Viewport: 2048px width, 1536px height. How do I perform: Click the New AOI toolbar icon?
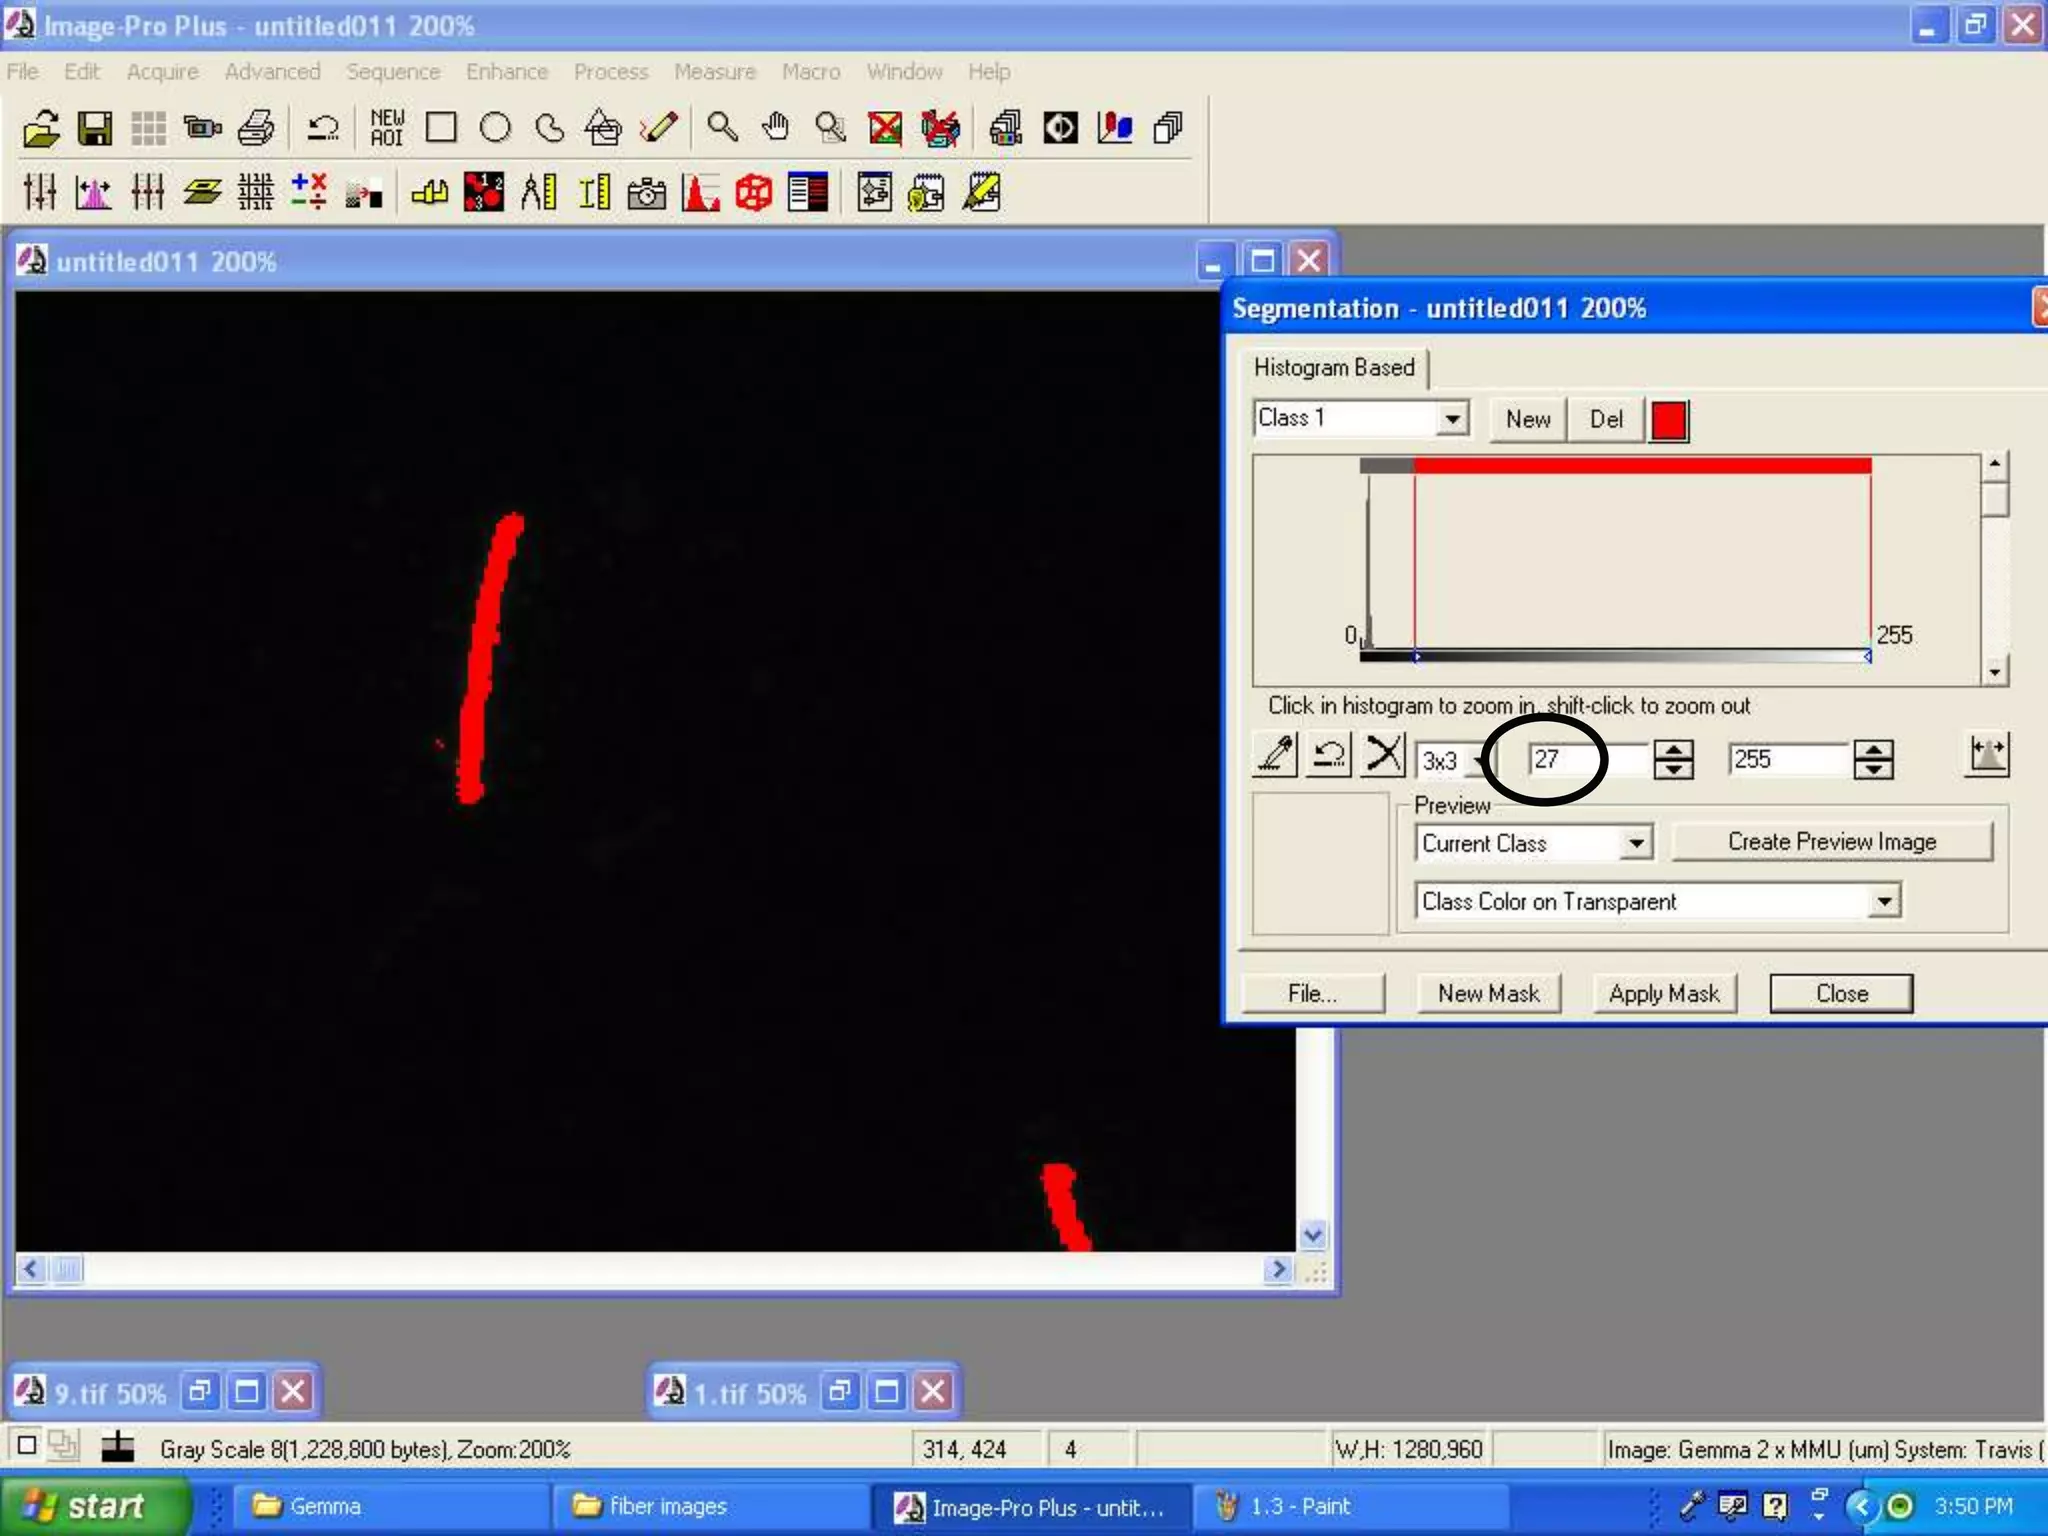387,128
